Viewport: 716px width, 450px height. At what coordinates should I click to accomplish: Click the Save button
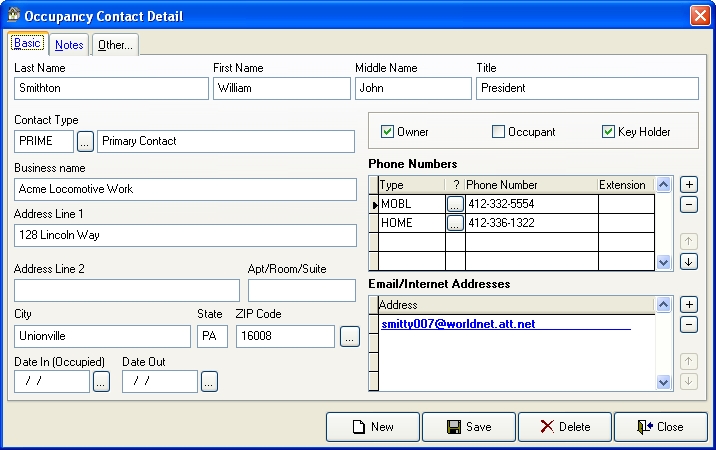tap(469, 427)
